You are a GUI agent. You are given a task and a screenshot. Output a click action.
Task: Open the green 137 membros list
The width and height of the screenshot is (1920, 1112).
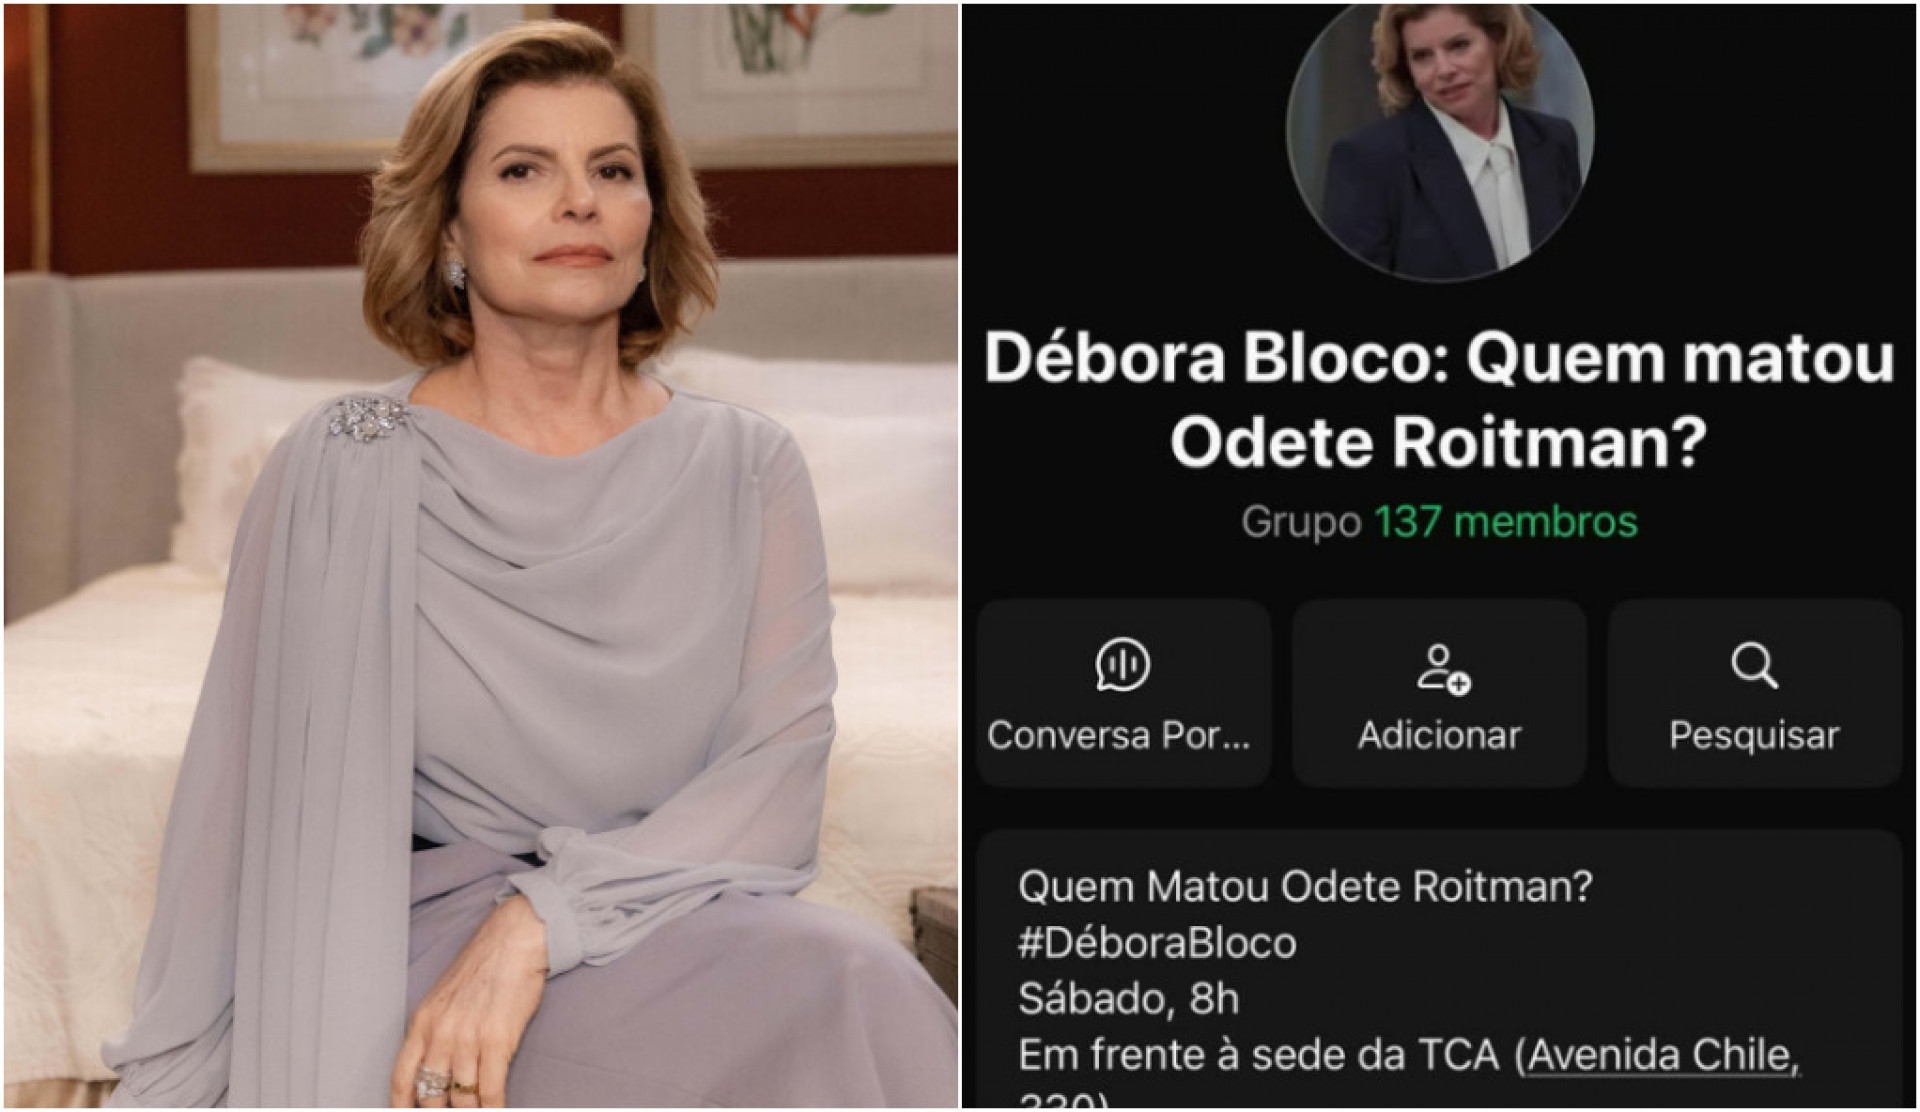coord(1506,521)
